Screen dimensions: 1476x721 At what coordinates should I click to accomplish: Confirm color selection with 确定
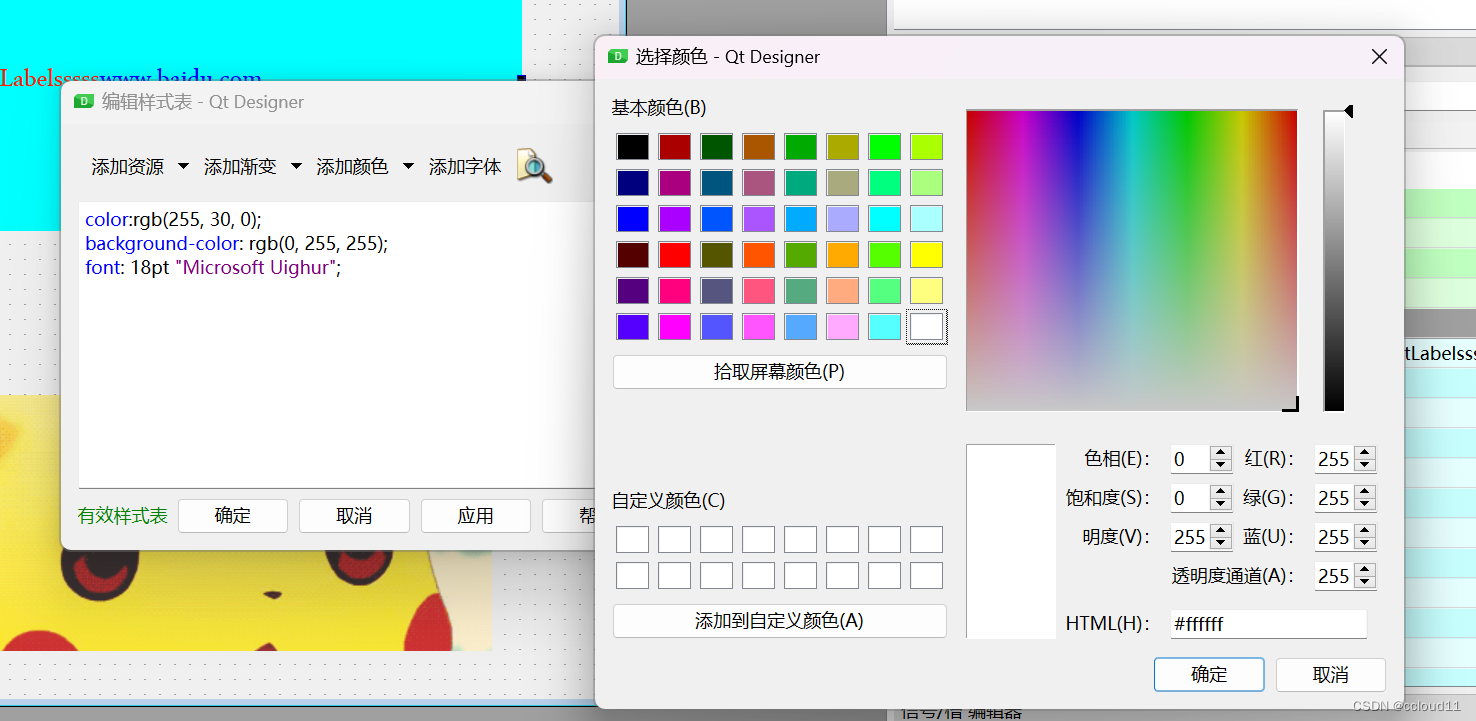1208,674
